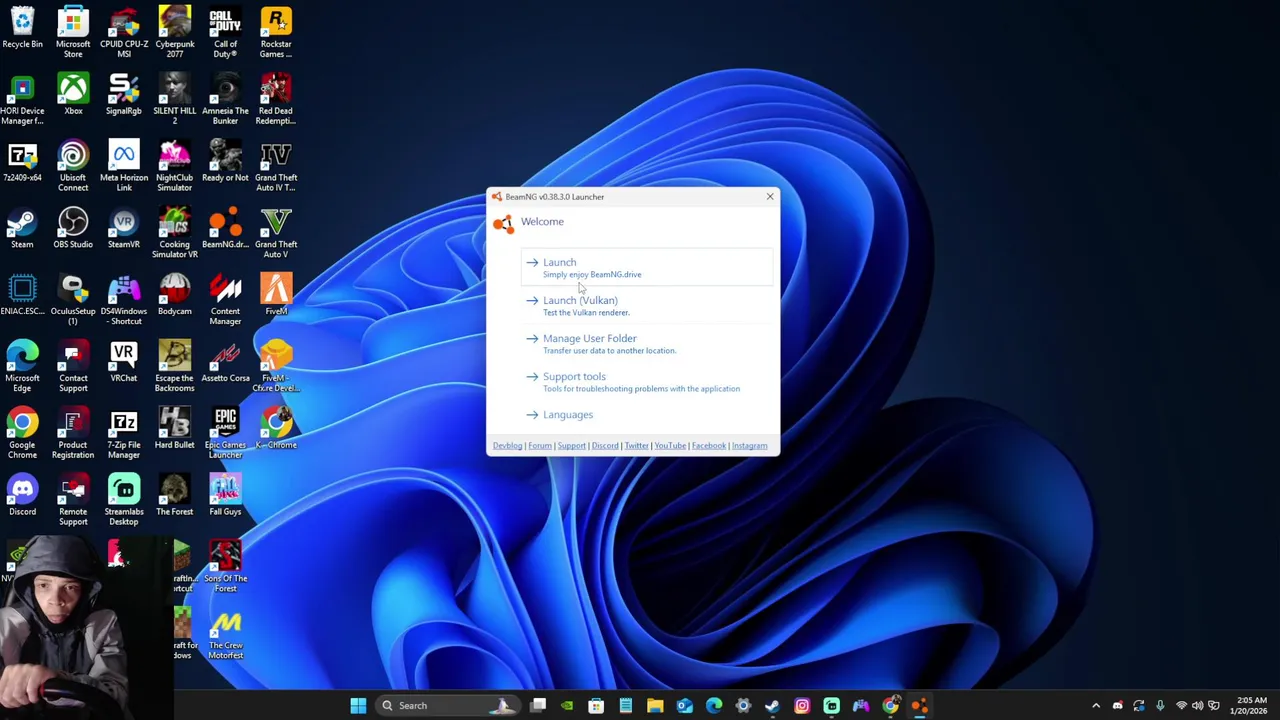Screen dimensions: 1280x720
Task: Select the 7-Zip File Manager icon
Action: click(x=124, y=434)
